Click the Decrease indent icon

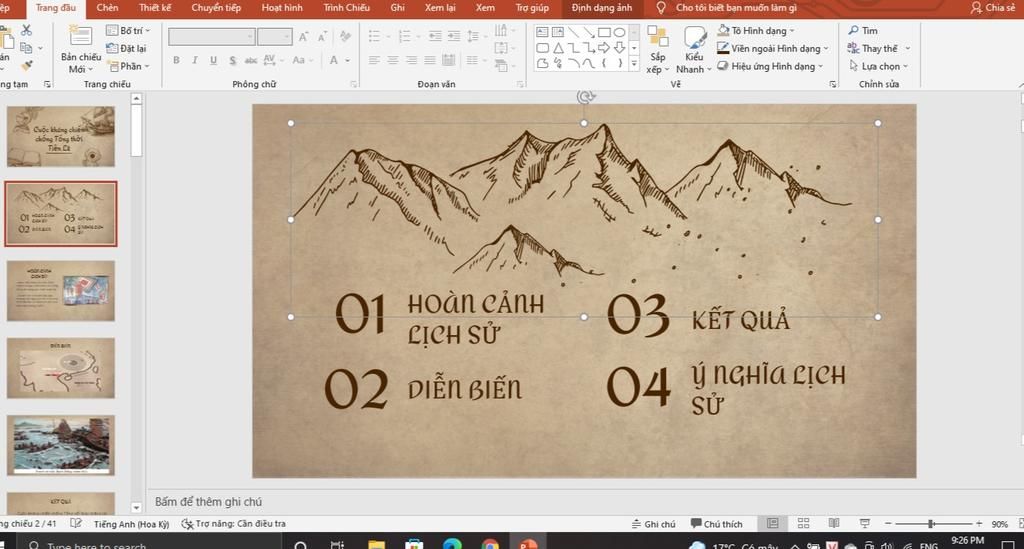pyautogui.click(x=435, y=36)
